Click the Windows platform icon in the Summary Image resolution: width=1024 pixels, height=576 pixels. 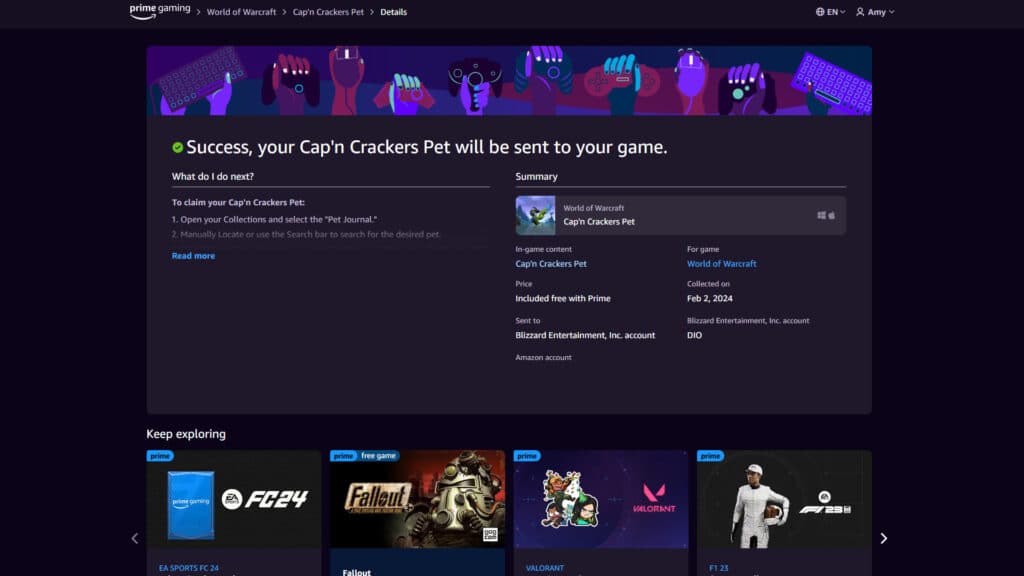(x=824, y=213)
